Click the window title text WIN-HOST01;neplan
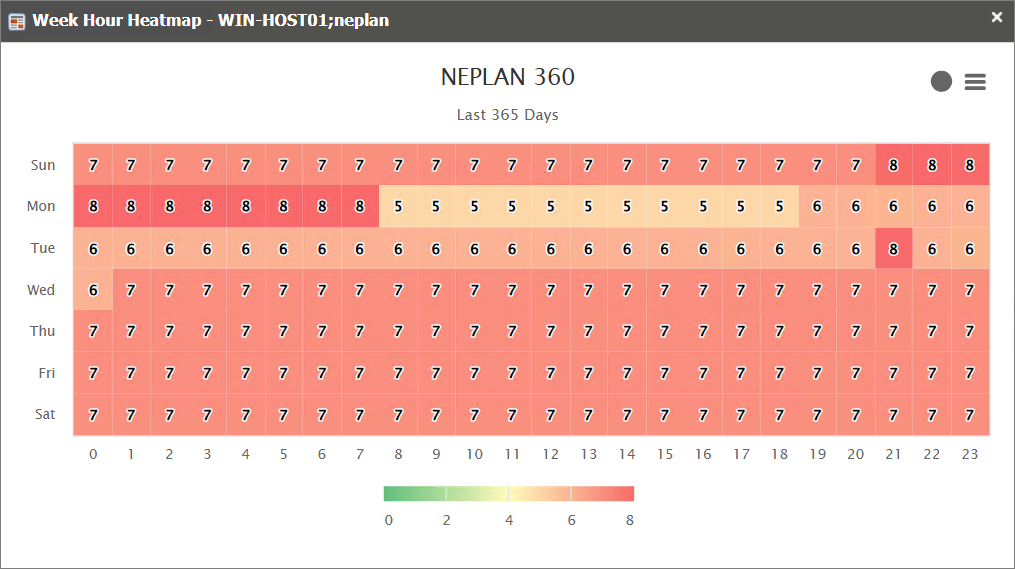Screen dimensions: 1015x569 303,20
